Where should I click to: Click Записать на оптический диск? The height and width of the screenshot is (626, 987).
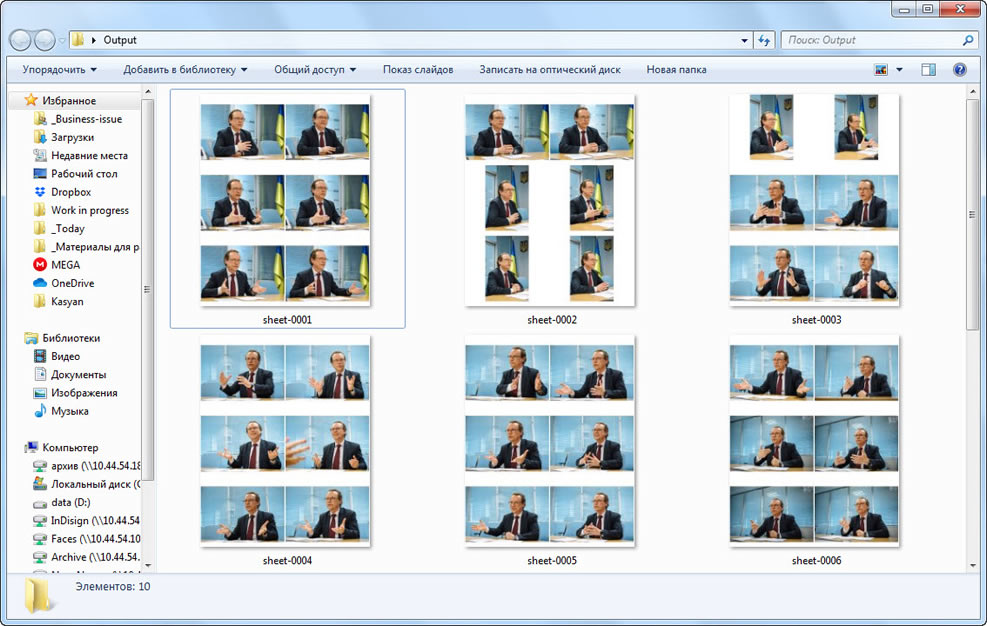click(550, 70)
